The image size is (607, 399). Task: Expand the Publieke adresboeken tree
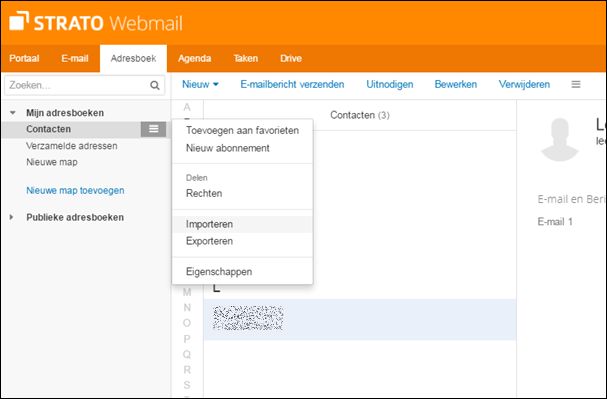coord(12,217)
